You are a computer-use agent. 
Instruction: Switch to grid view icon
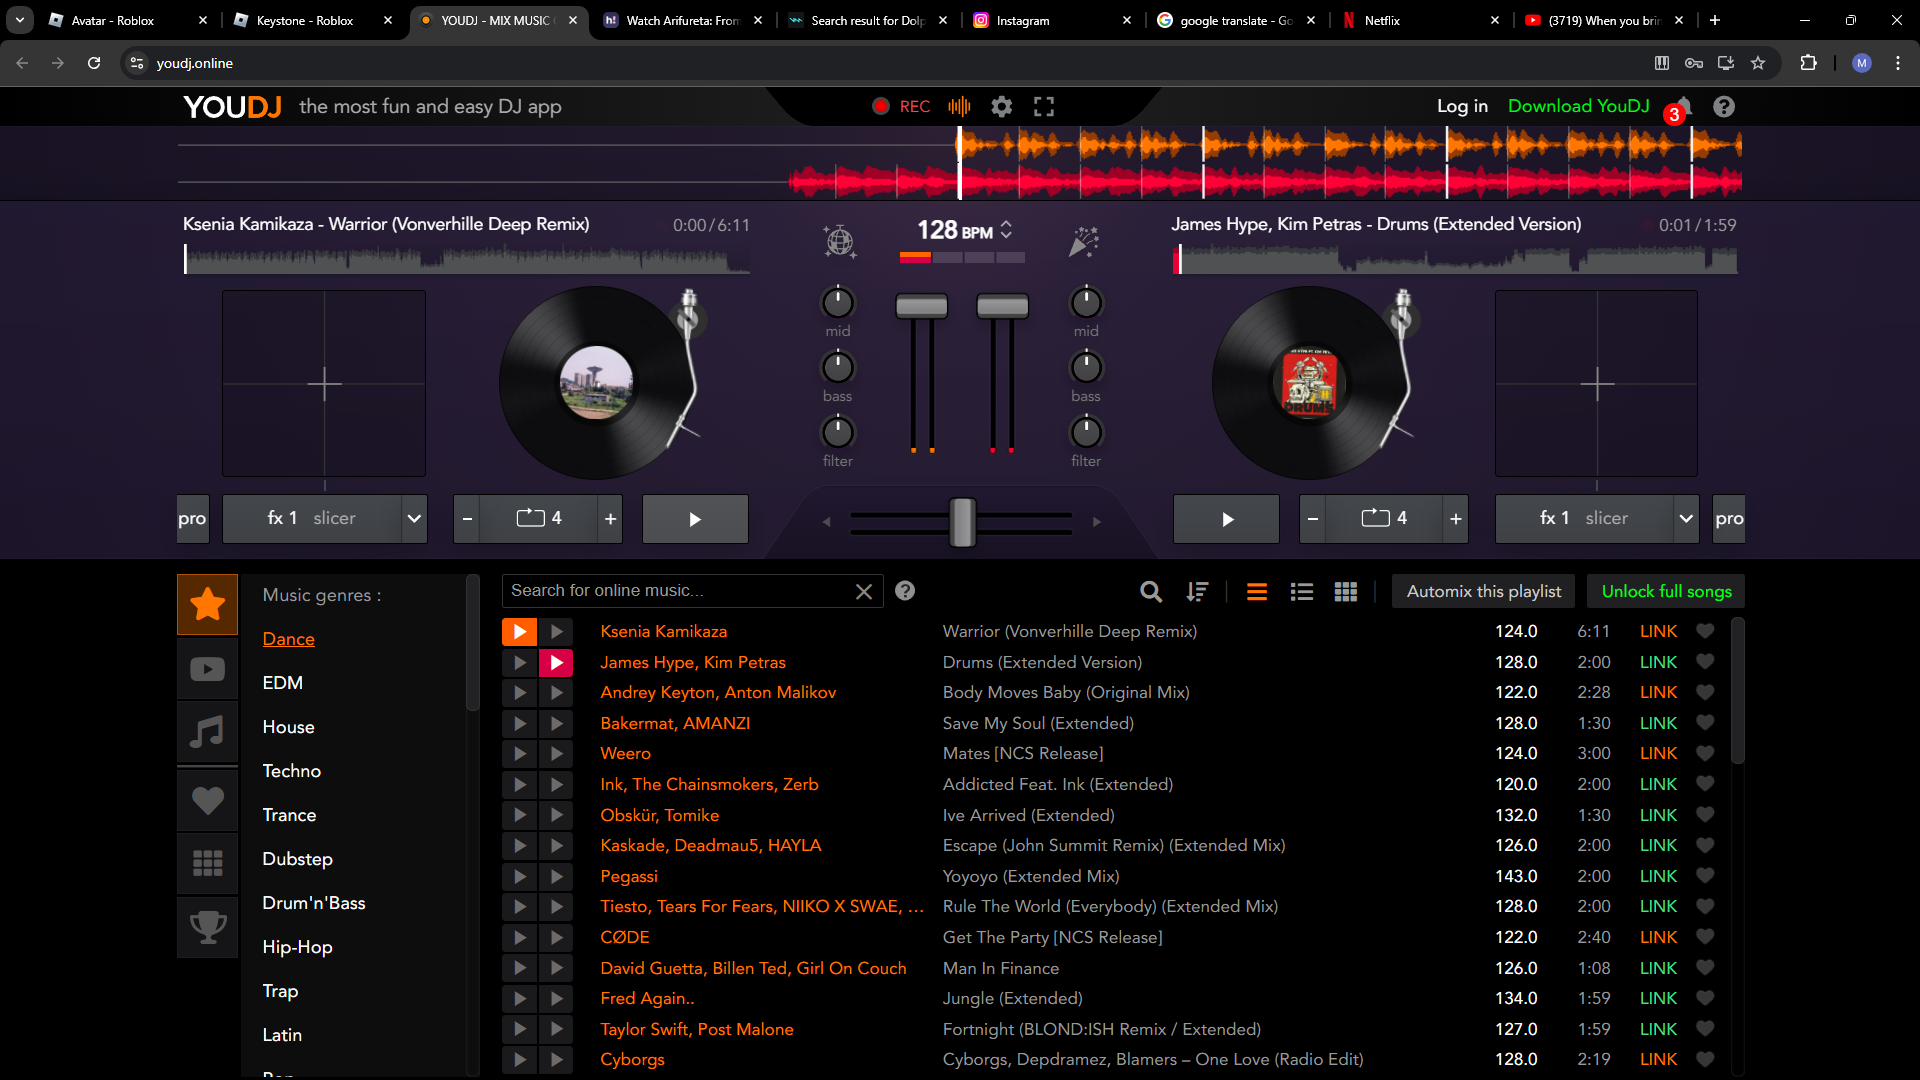pyautogui.click(x=1346, y=592)
